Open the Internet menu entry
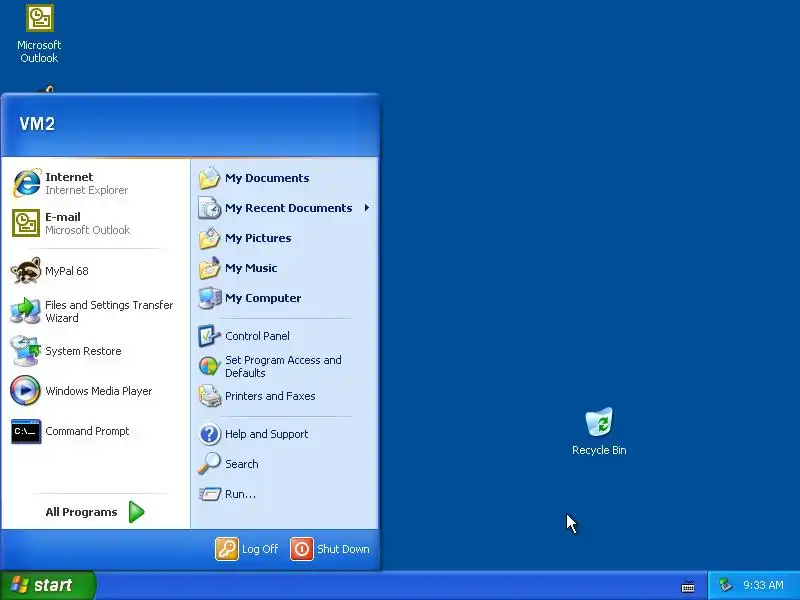 [95, 183]
